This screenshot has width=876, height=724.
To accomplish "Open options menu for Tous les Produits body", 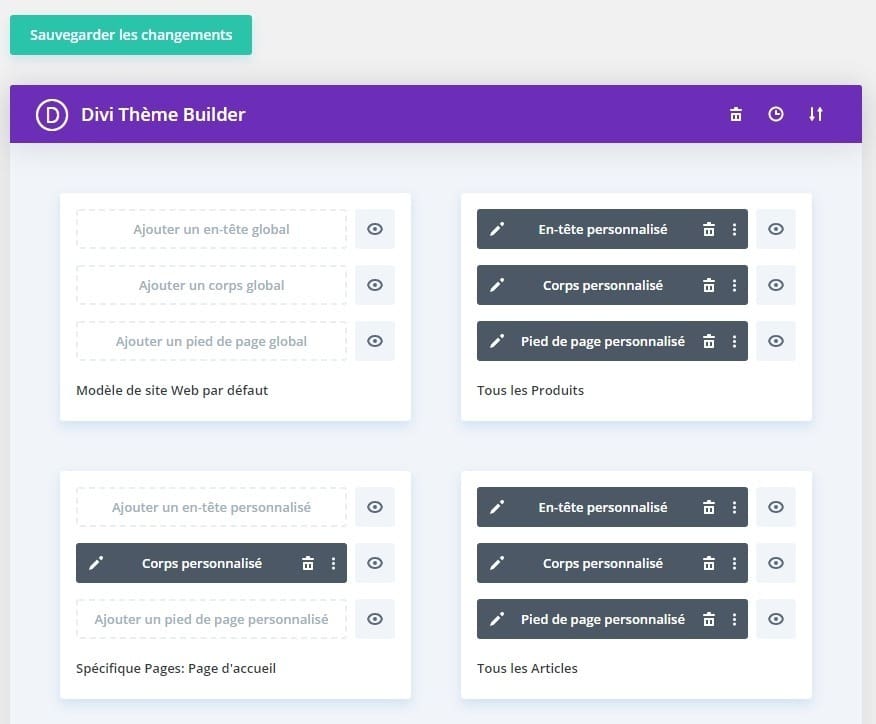I will click(x=734, y=285).
